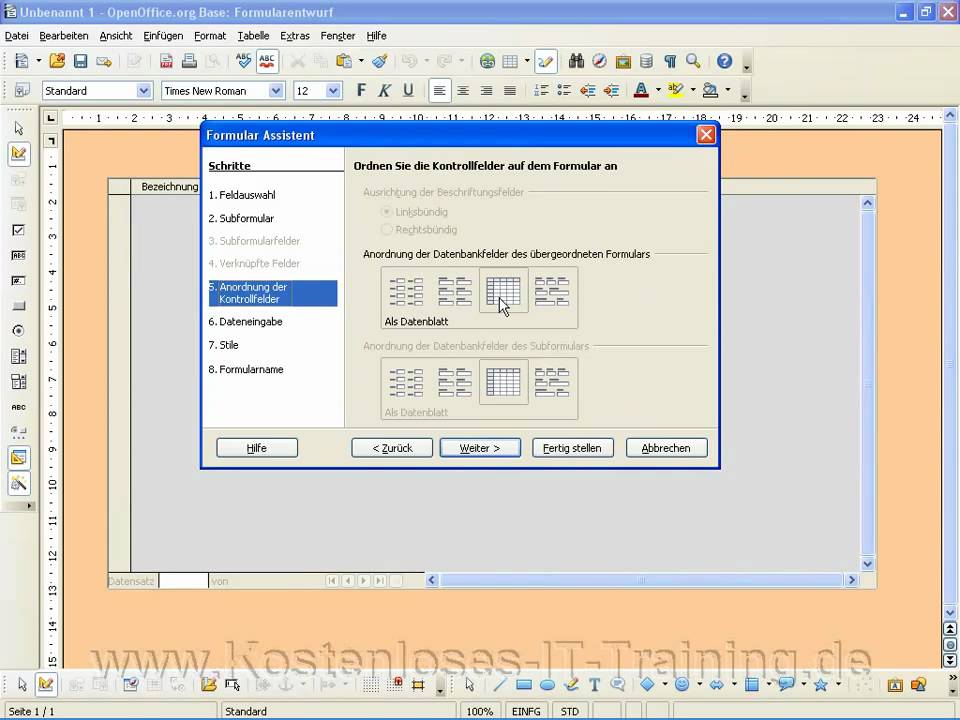Expand the Paste options dropdown arrow

[x=361, y=61]
